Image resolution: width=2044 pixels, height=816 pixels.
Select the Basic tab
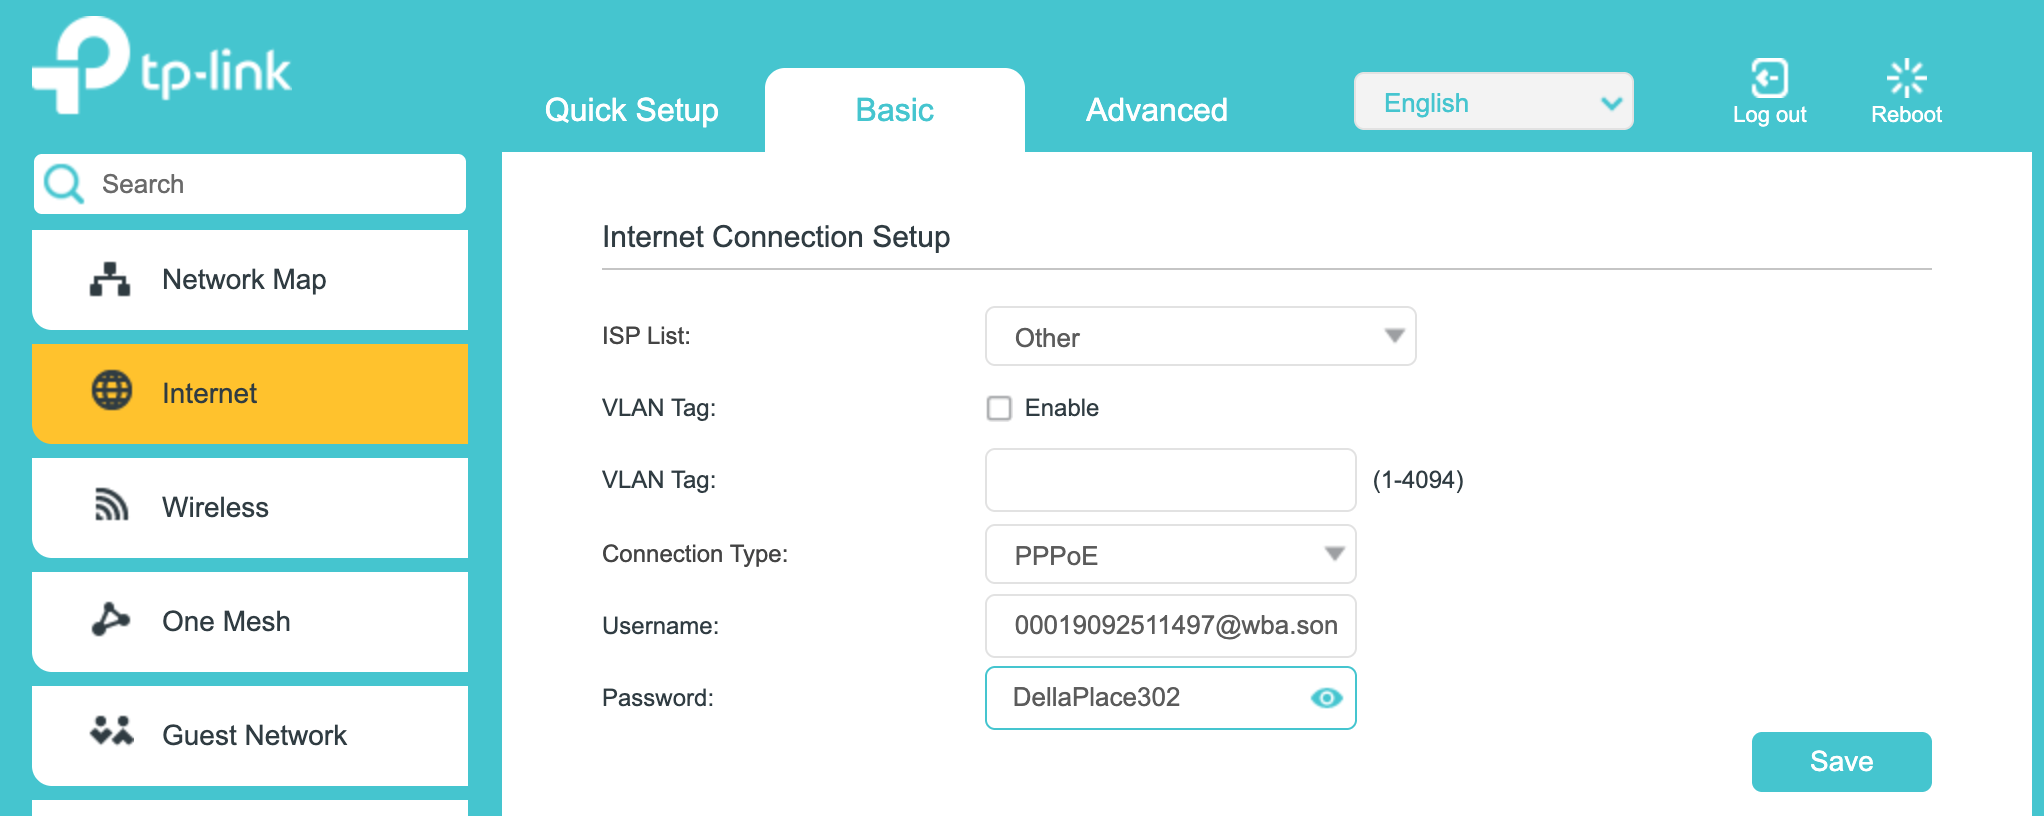[x=894, y=110]
